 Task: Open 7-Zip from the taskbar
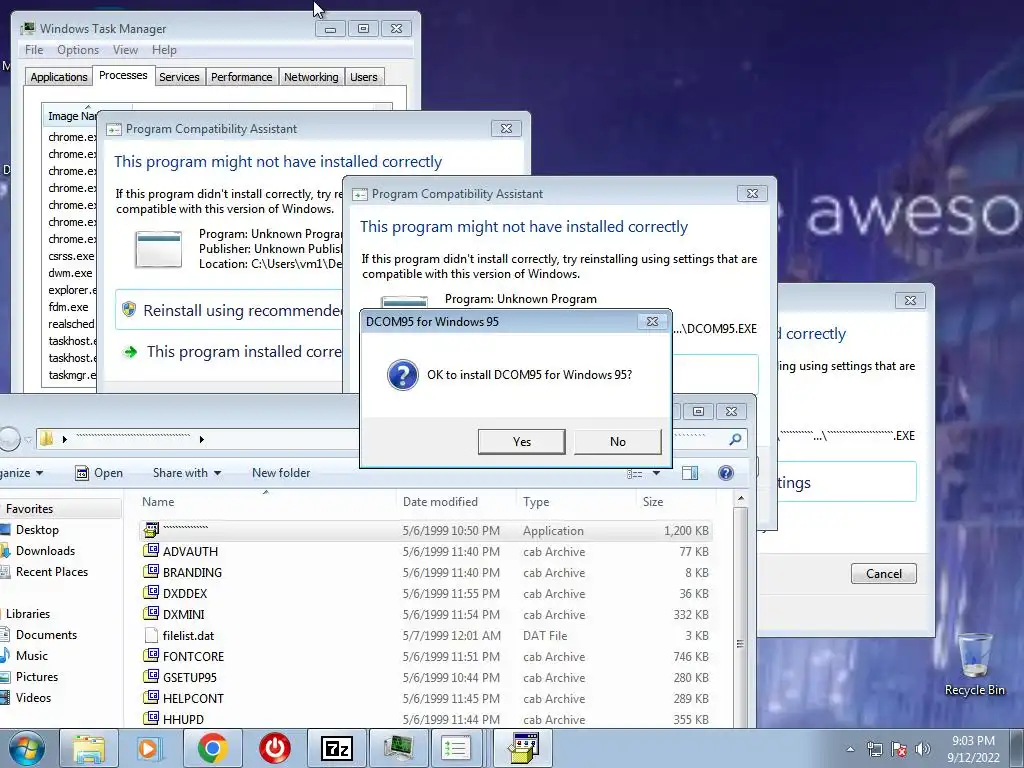pyautogui.click(x=336, y=748)
